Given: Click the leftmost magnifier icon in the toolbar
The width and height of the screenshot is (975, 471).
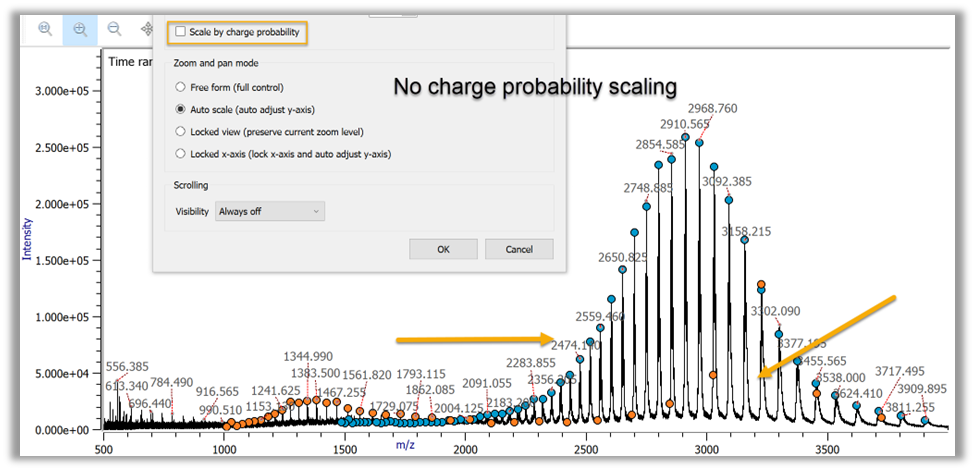Looking at the screenshot, I should [x=45, y=30].
